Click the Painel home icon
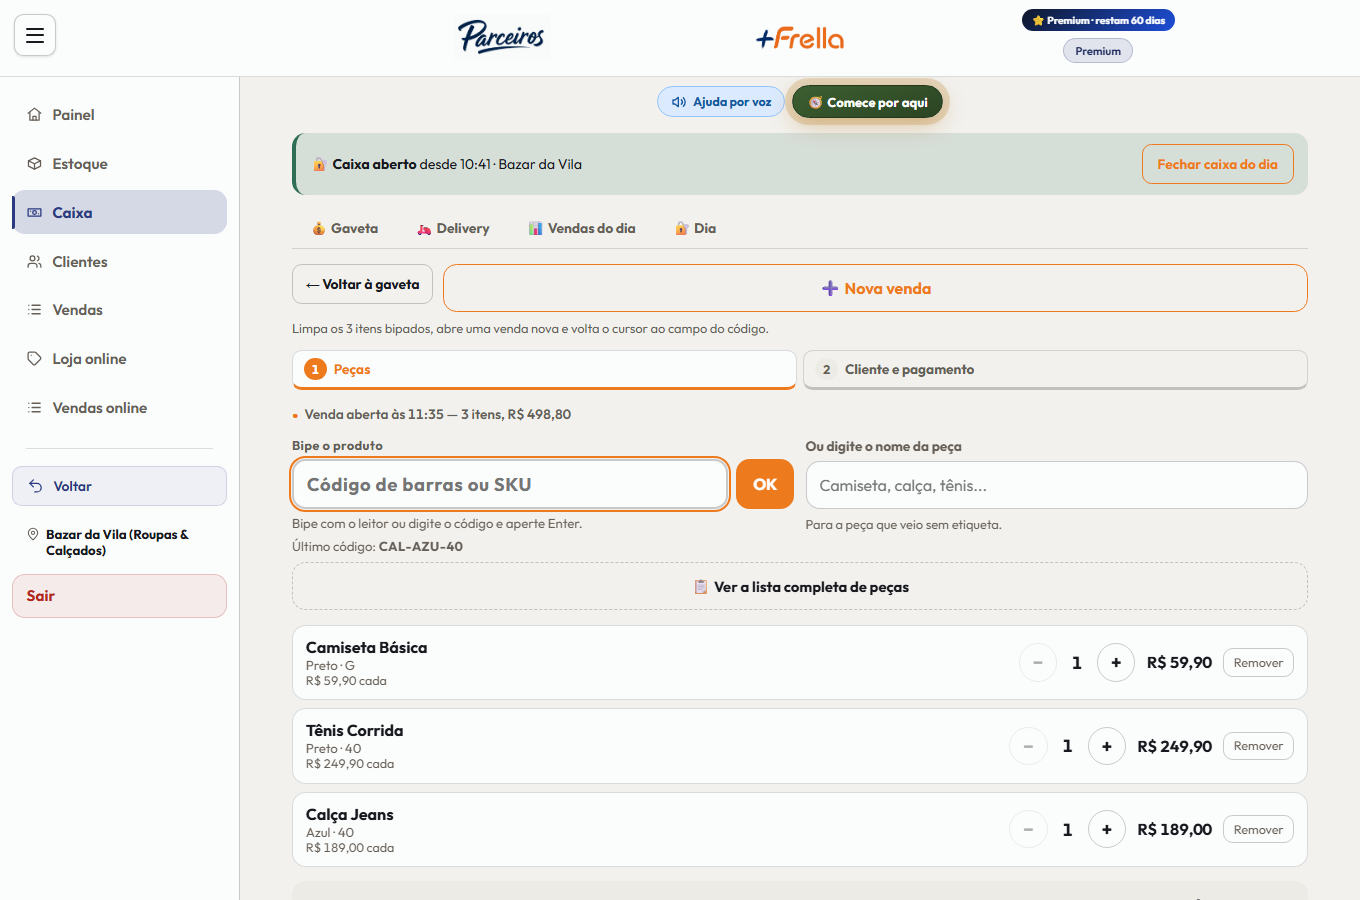1360x900 pixels. 35,115
